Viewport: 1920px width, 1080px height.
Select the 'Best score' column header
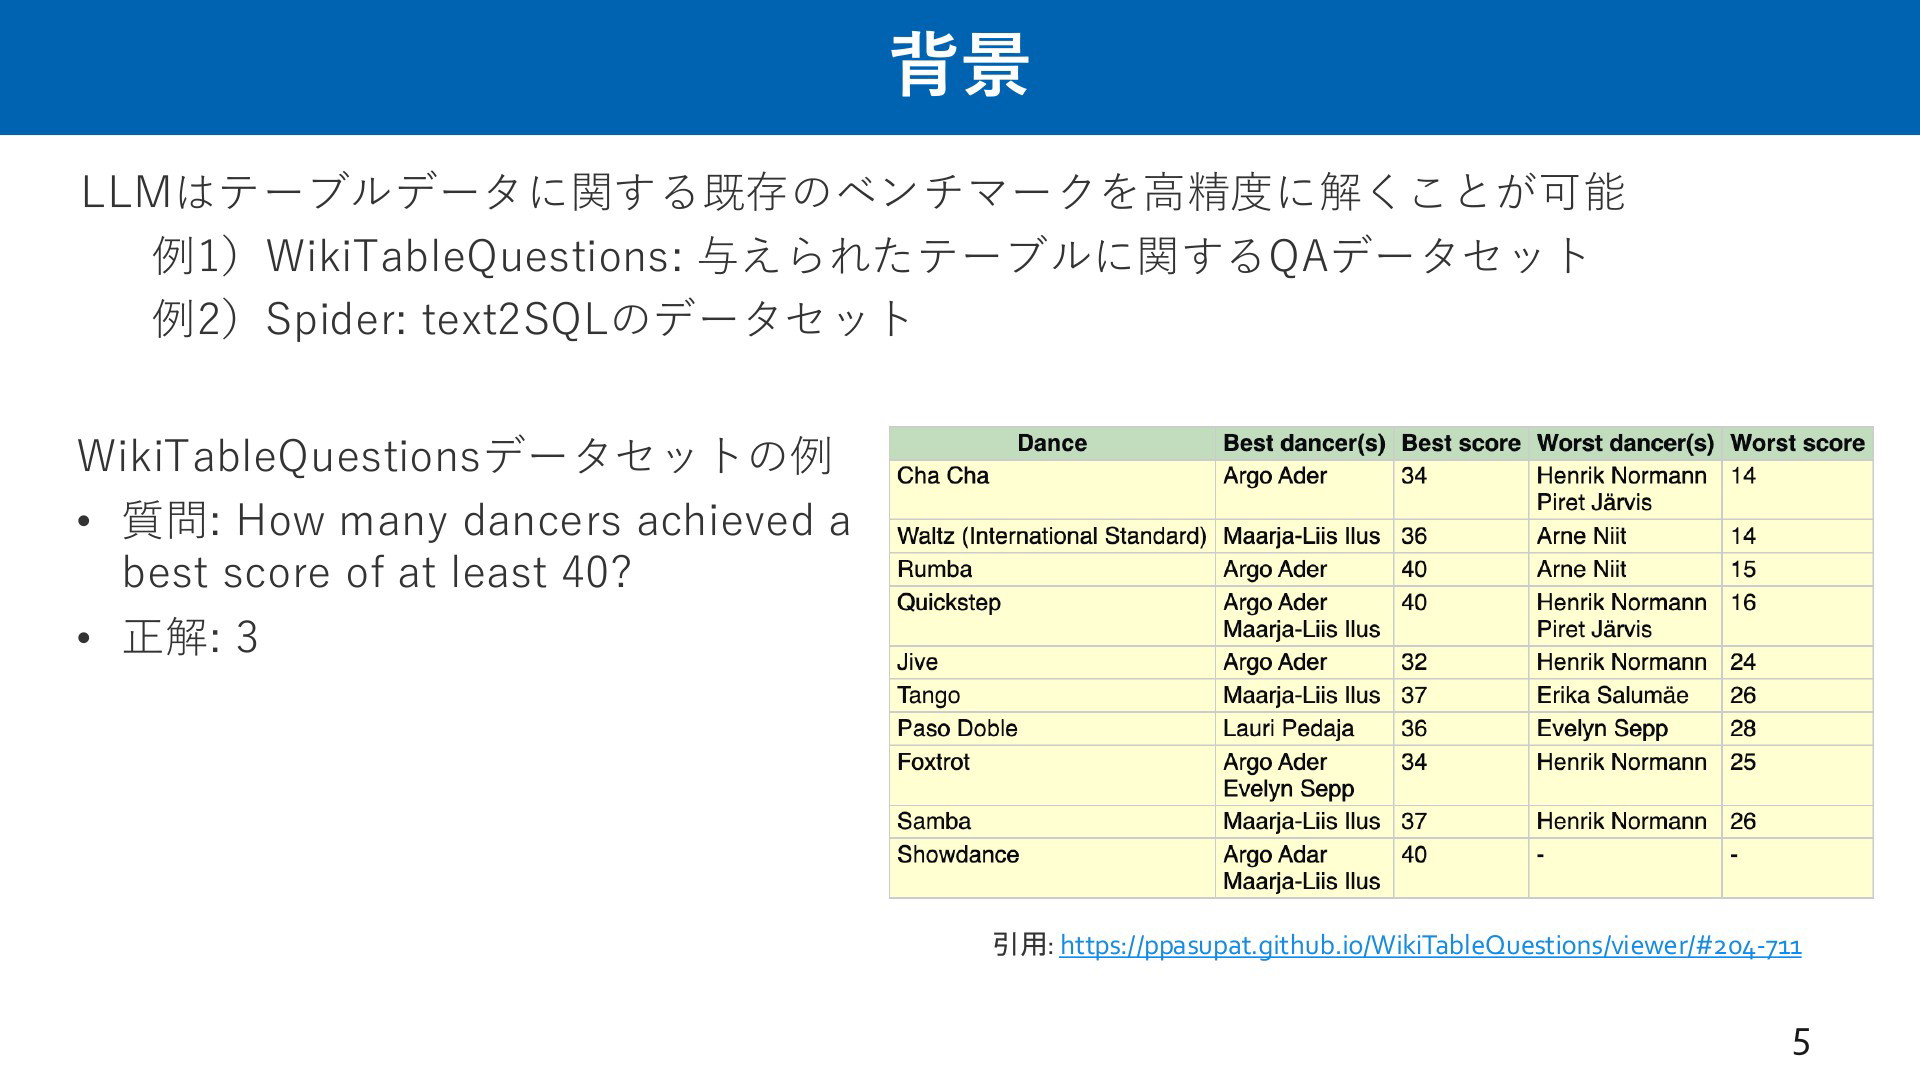1460,443
